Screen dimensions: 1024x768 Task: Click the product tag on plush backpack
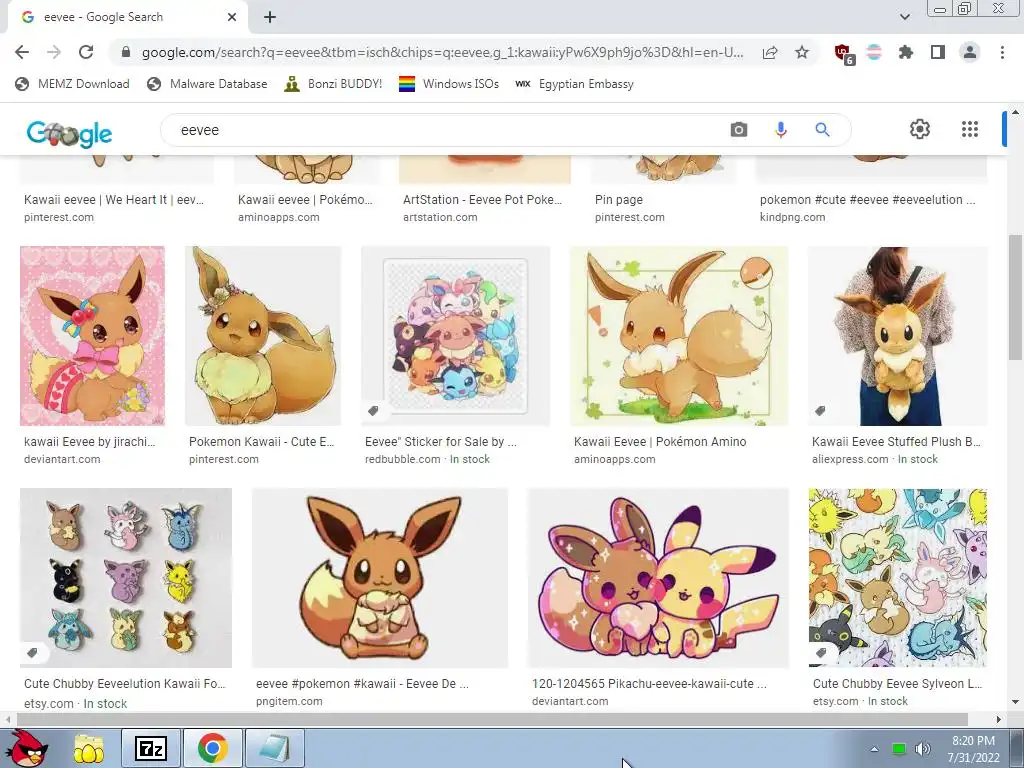click(820, 411)
